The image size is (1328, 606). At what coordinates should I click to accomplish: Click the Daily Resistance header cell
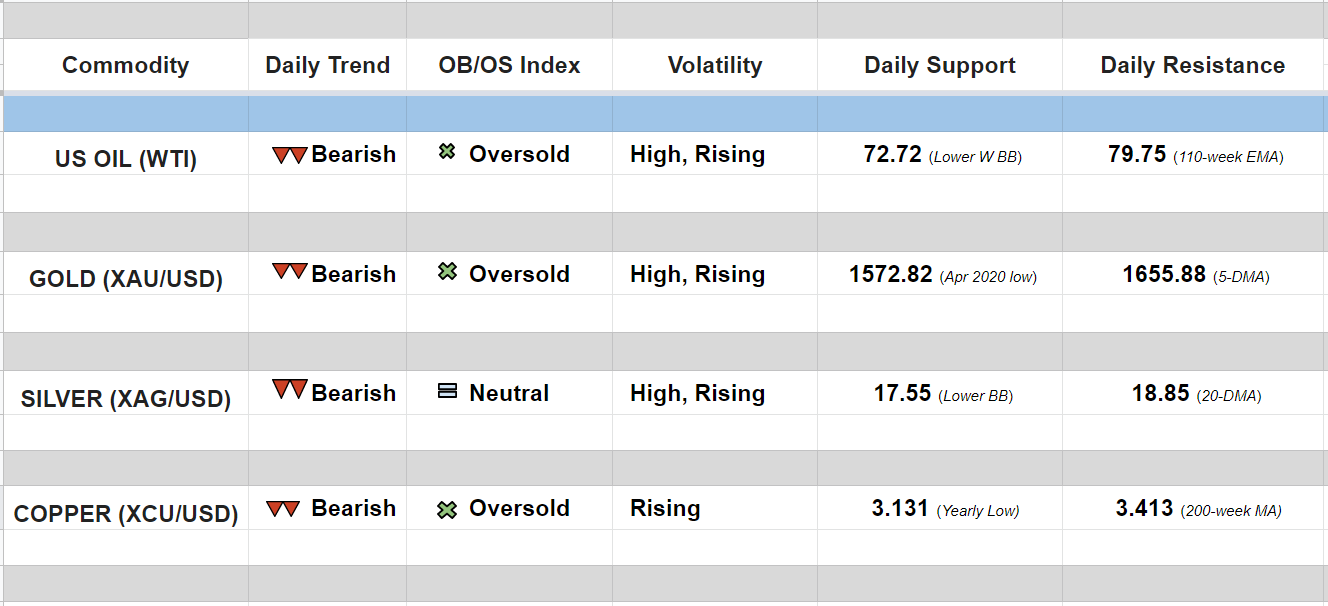point(1192,66)
